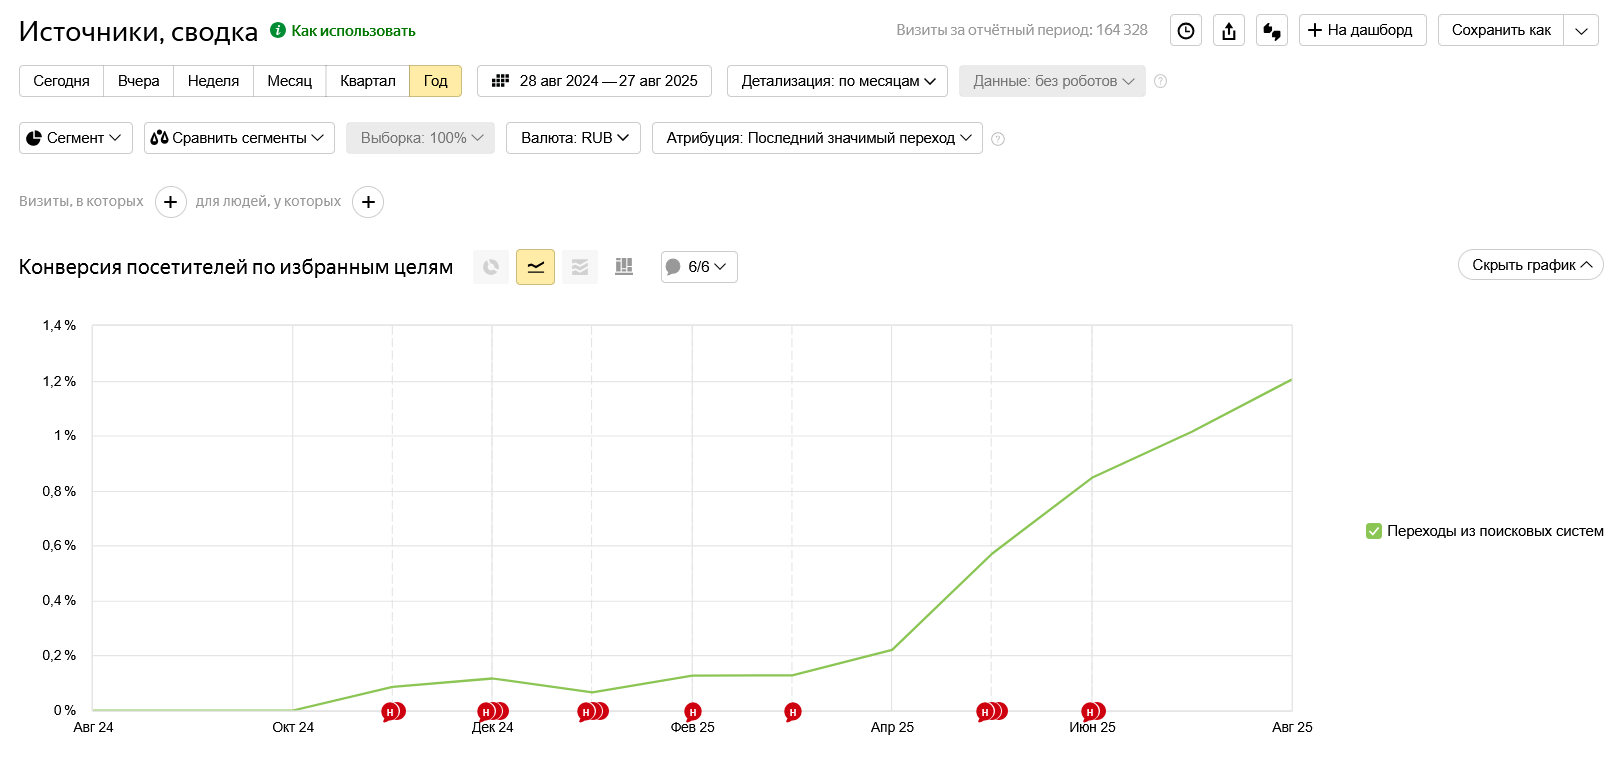Open the thumbs up/down feedback icon
The height and width of the screenshot is (761, 1621).
1272,31
